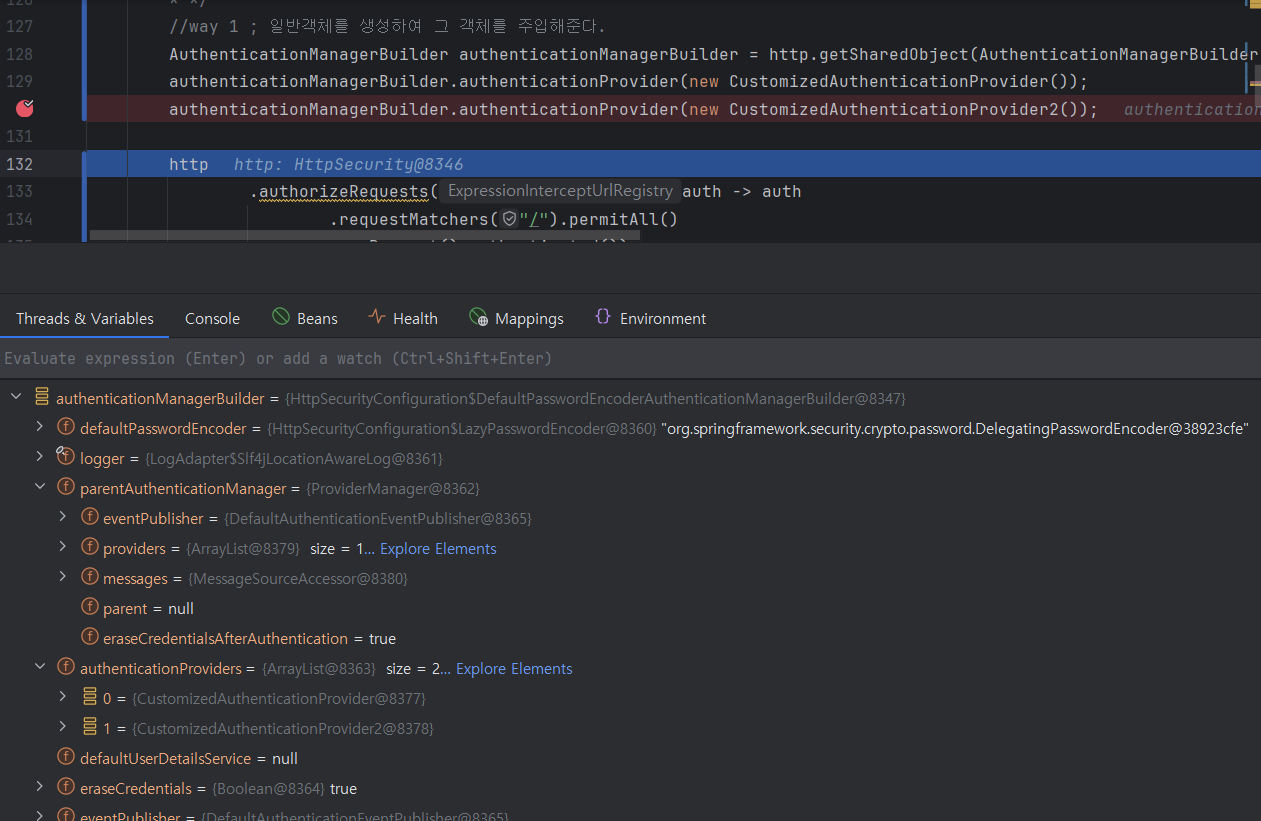Click line number 128 in gutter
Image resolution: width=1261 pixels, height=821 pixels.
pos(20,54)
